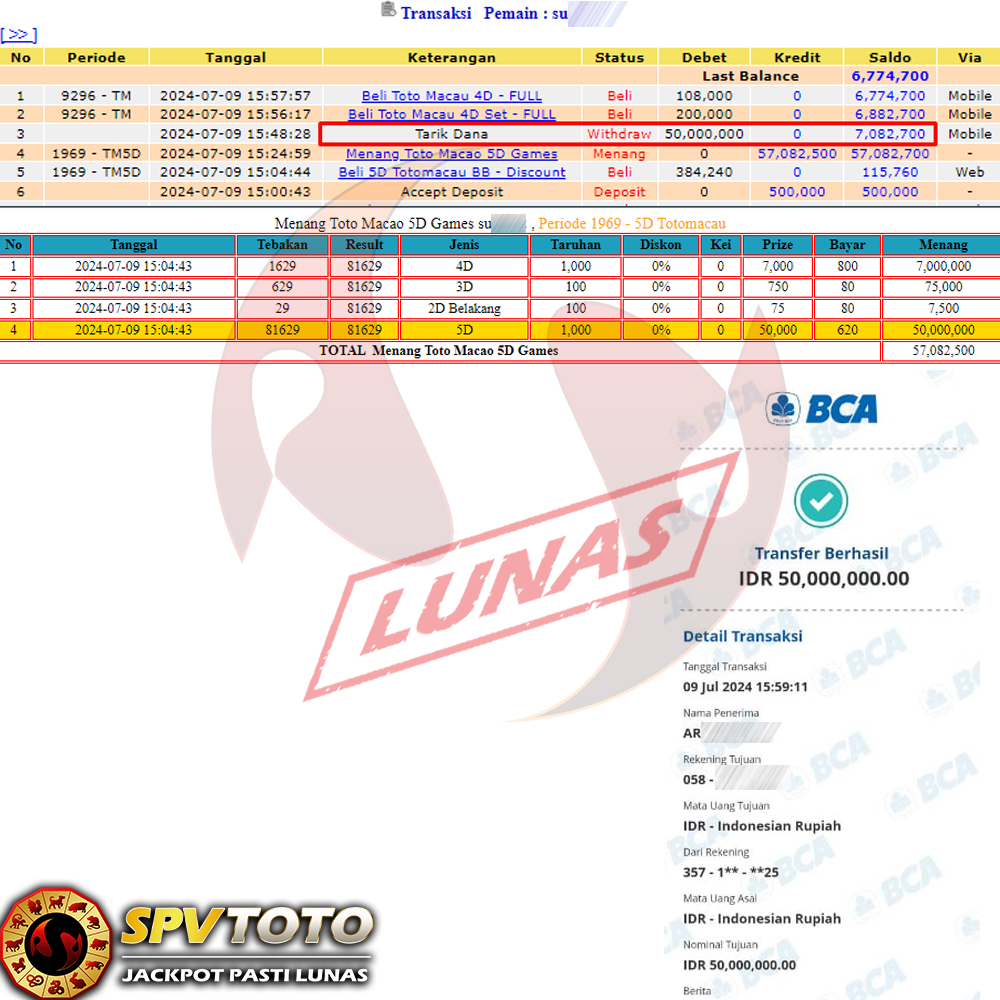This screenshot has width=1000, height=1000.
Task: Click the Saldo column header
Action: pos(889,58)
